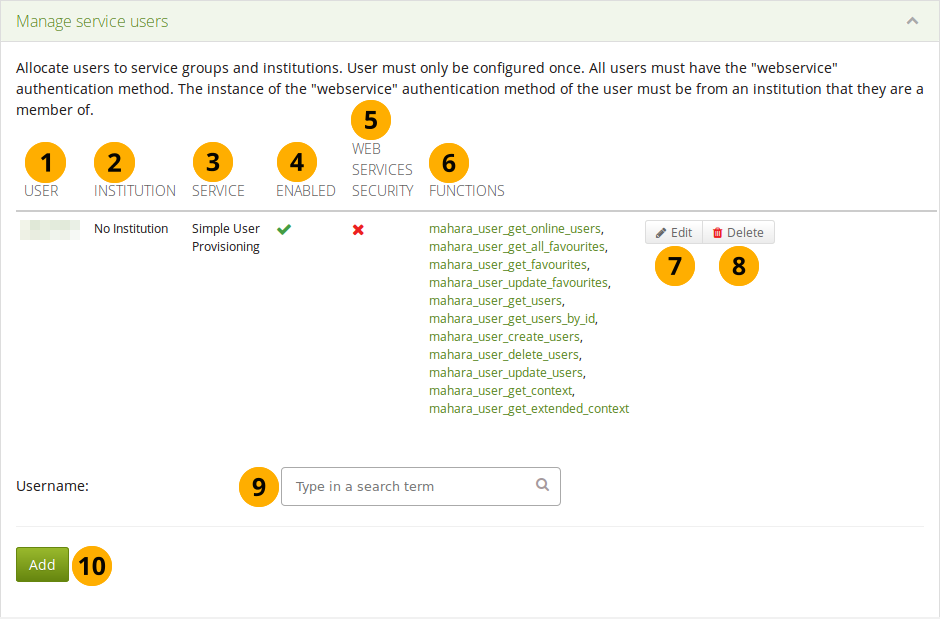Type in the Username search field
Image resolution: width=940 pixels, height=619 pixels.
pyautogui.click(x=410, y=486)
